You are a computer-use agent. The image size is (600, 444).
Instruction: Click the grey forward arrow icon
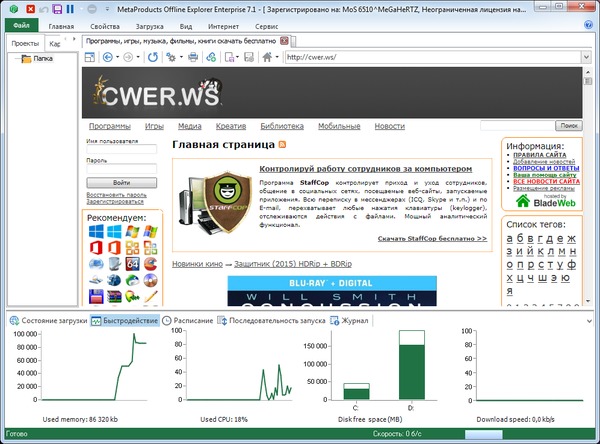click(128, 57)
